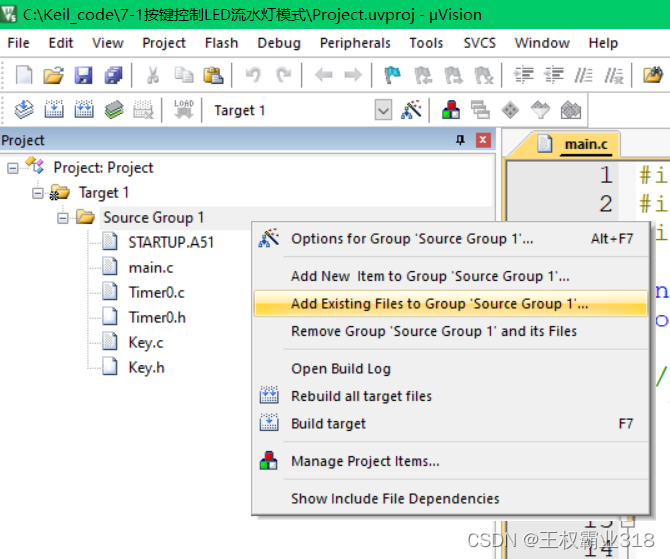
Task: Click the Navigate Forwards arrow icon
Action: [x=353, y=75]
